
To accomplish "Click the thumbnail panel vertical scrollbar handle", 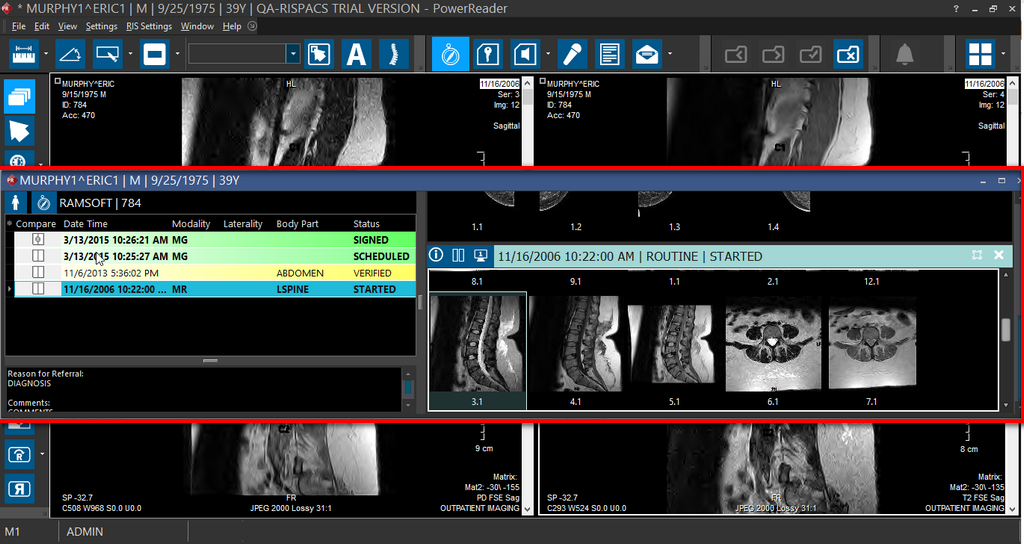I will pos(1005,330).
